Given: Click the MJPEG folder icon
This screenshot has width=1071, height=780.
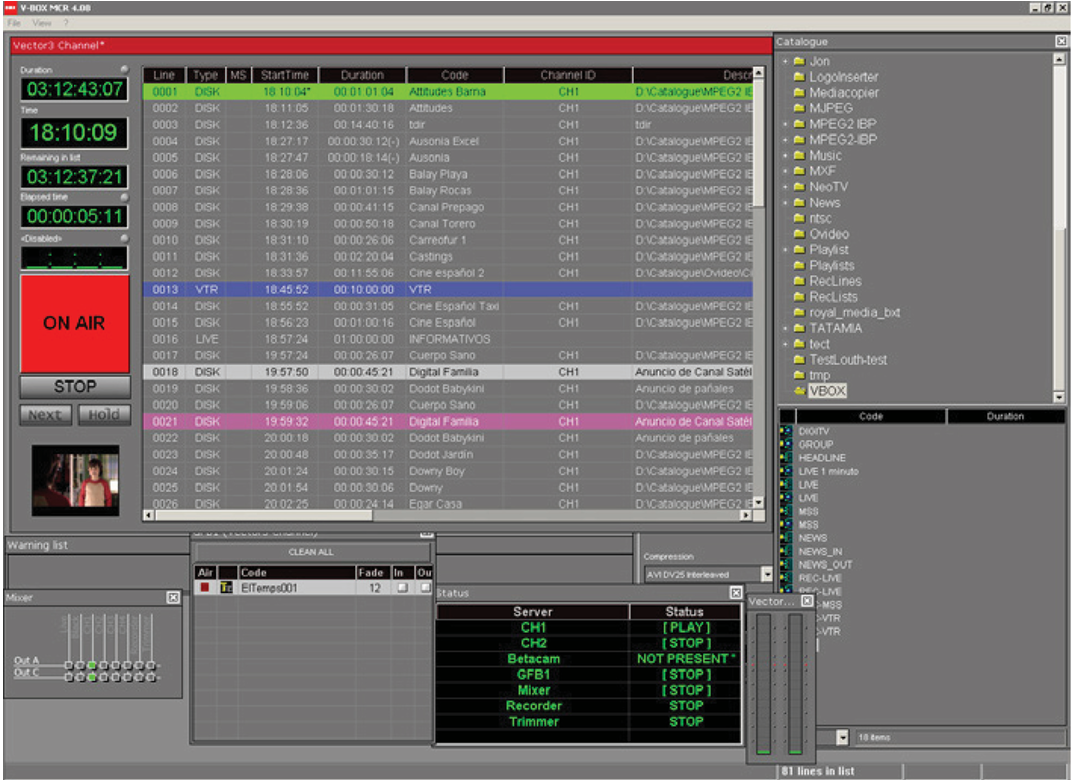Looking at the screenshot, I should (x=798, y=109).
